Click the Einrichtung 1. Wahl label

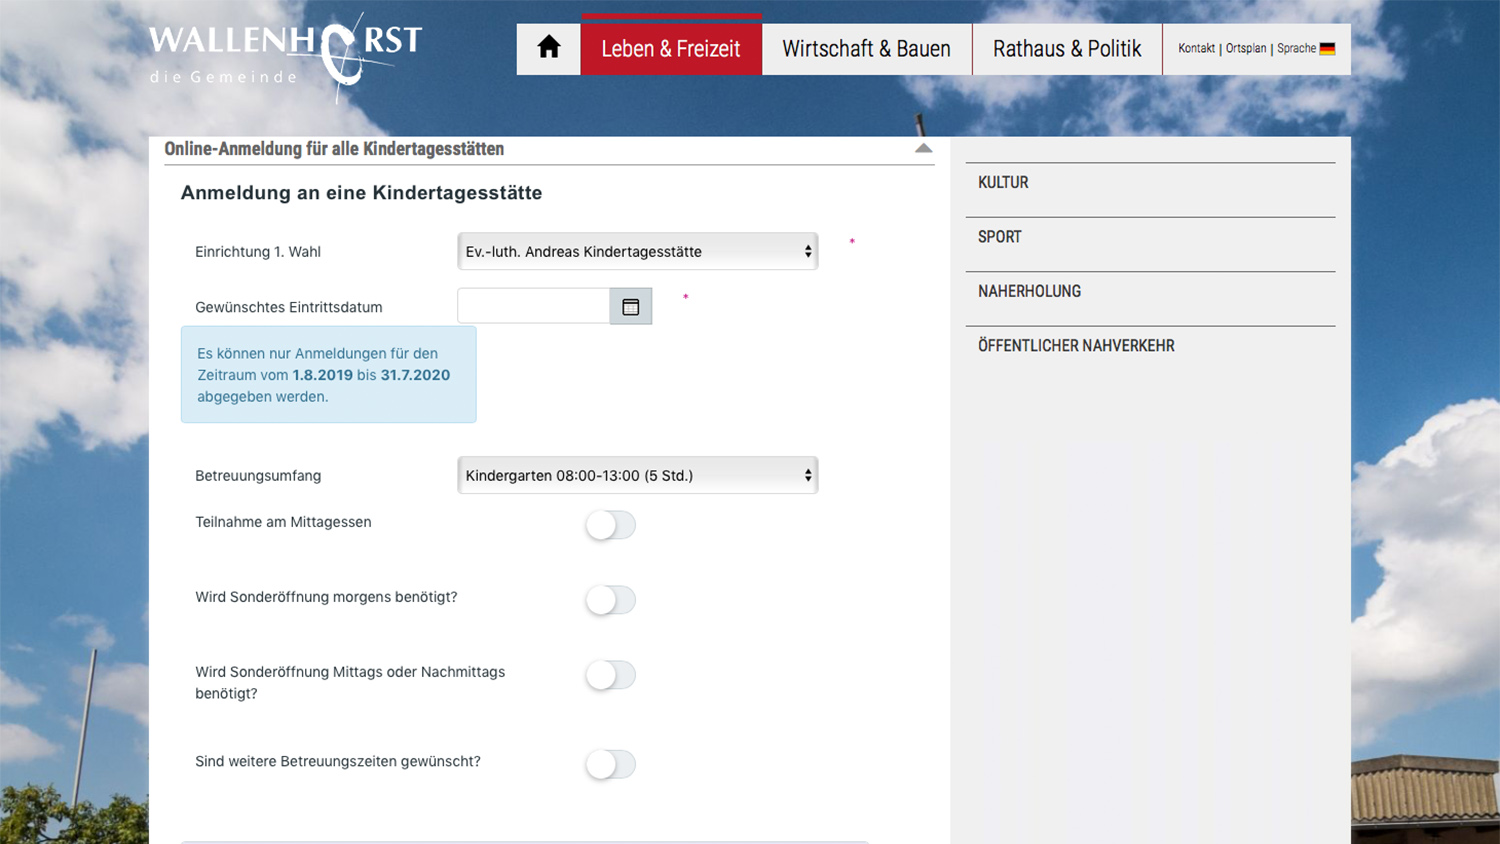258,252
